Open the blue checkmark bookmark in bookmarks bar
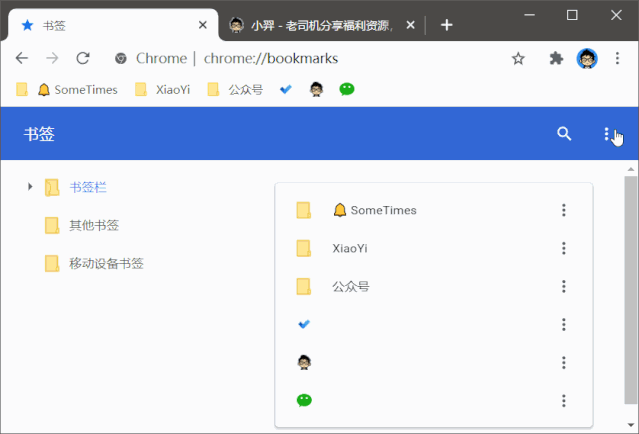This screenshot has height=434, width=639. tap(286, 89)
